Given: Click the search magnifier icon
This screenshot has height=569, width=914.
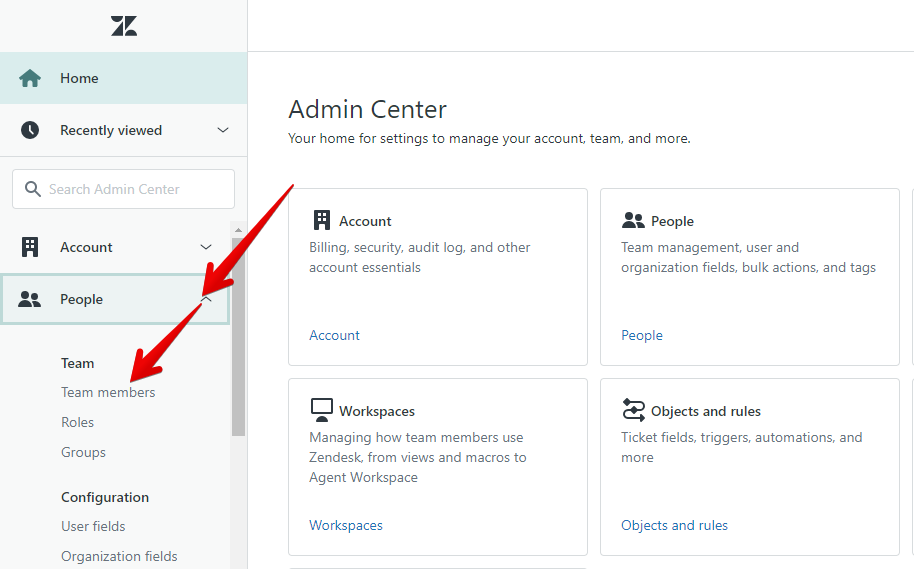Looking at the screenshot, I should 33,189.
